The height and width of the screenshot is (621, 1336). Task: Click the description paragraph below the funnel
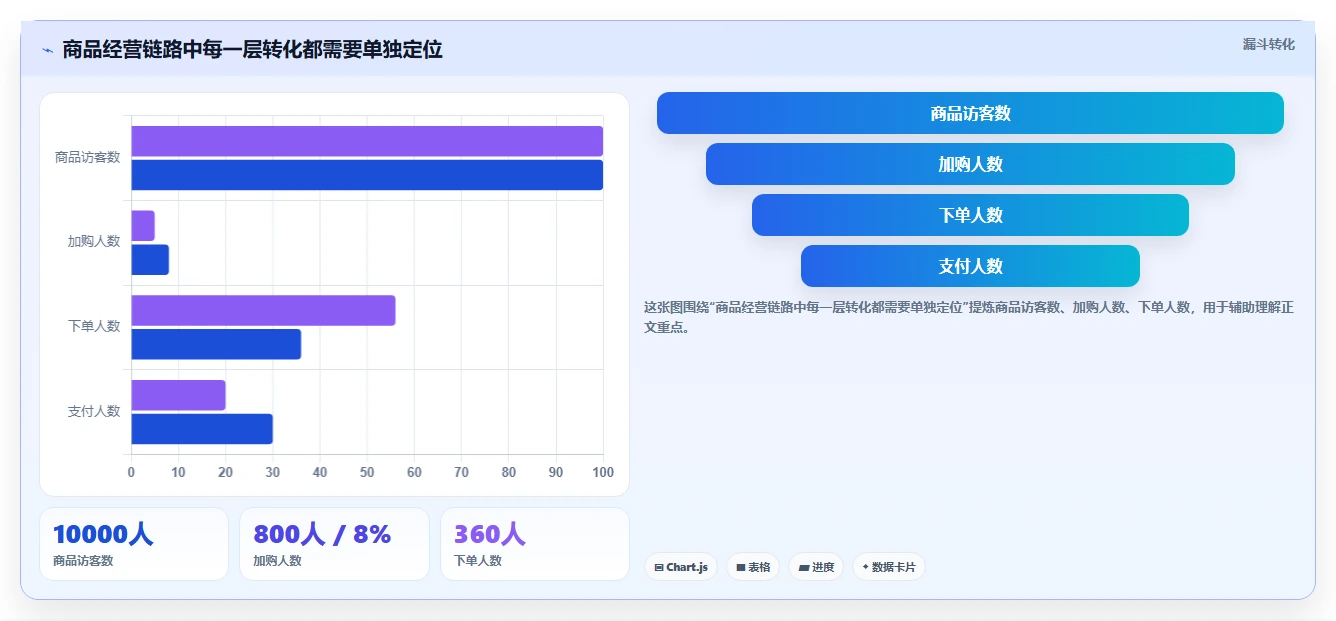(968, 317)
